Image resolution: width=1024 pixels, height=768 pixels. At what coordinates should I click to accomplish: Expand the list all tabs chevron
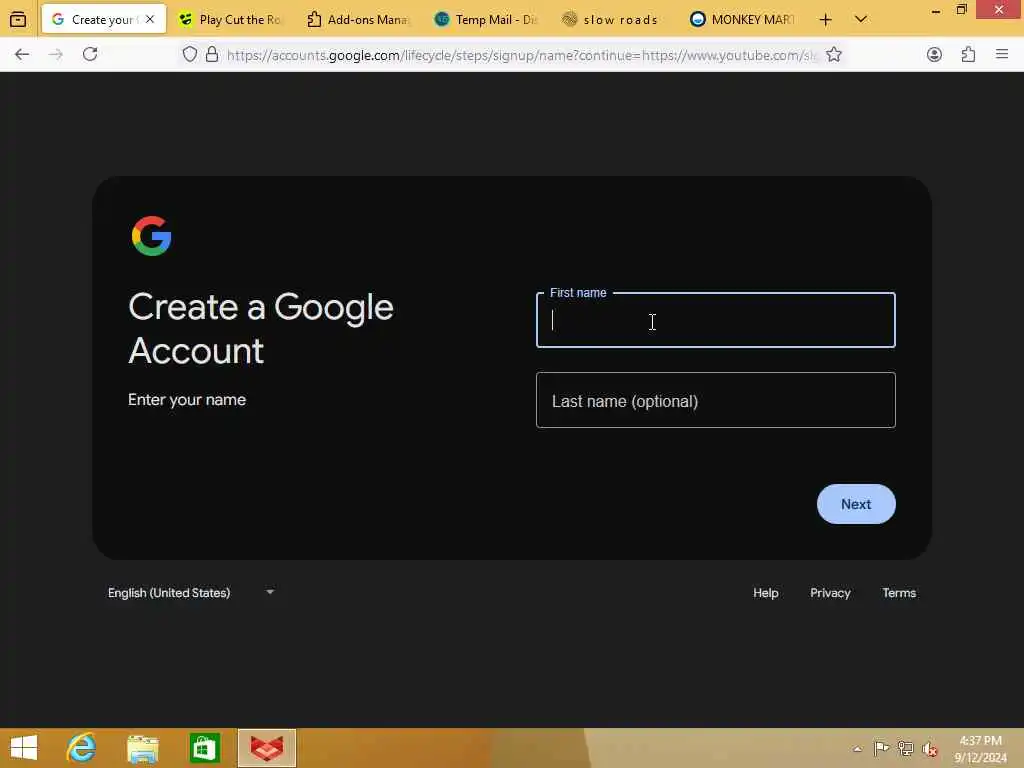[861, 20]
